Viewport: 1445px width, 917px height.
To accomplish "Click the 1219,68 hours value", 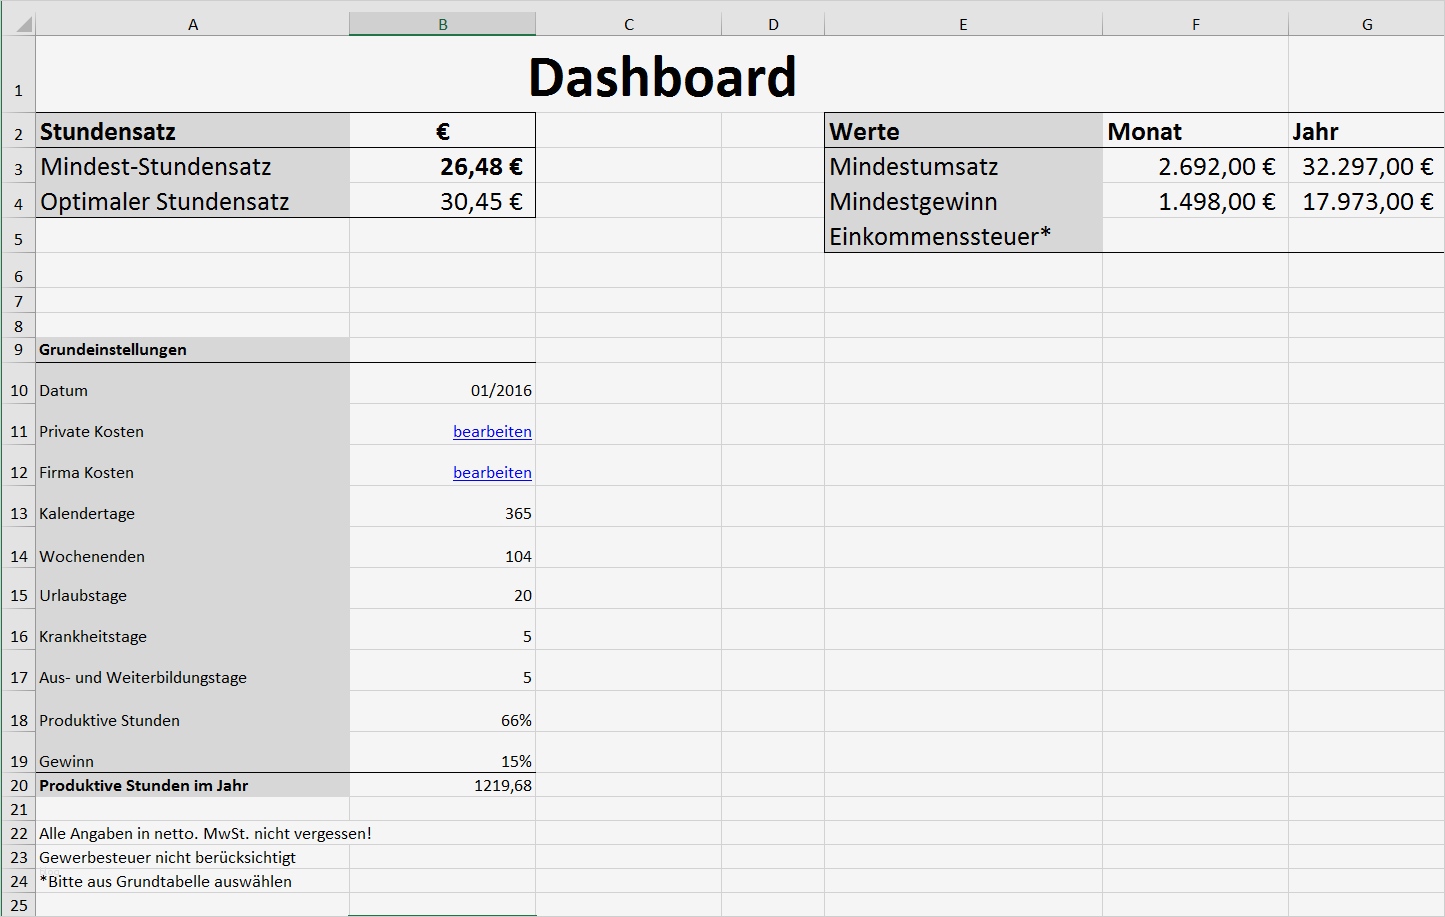I will [443, 785].
